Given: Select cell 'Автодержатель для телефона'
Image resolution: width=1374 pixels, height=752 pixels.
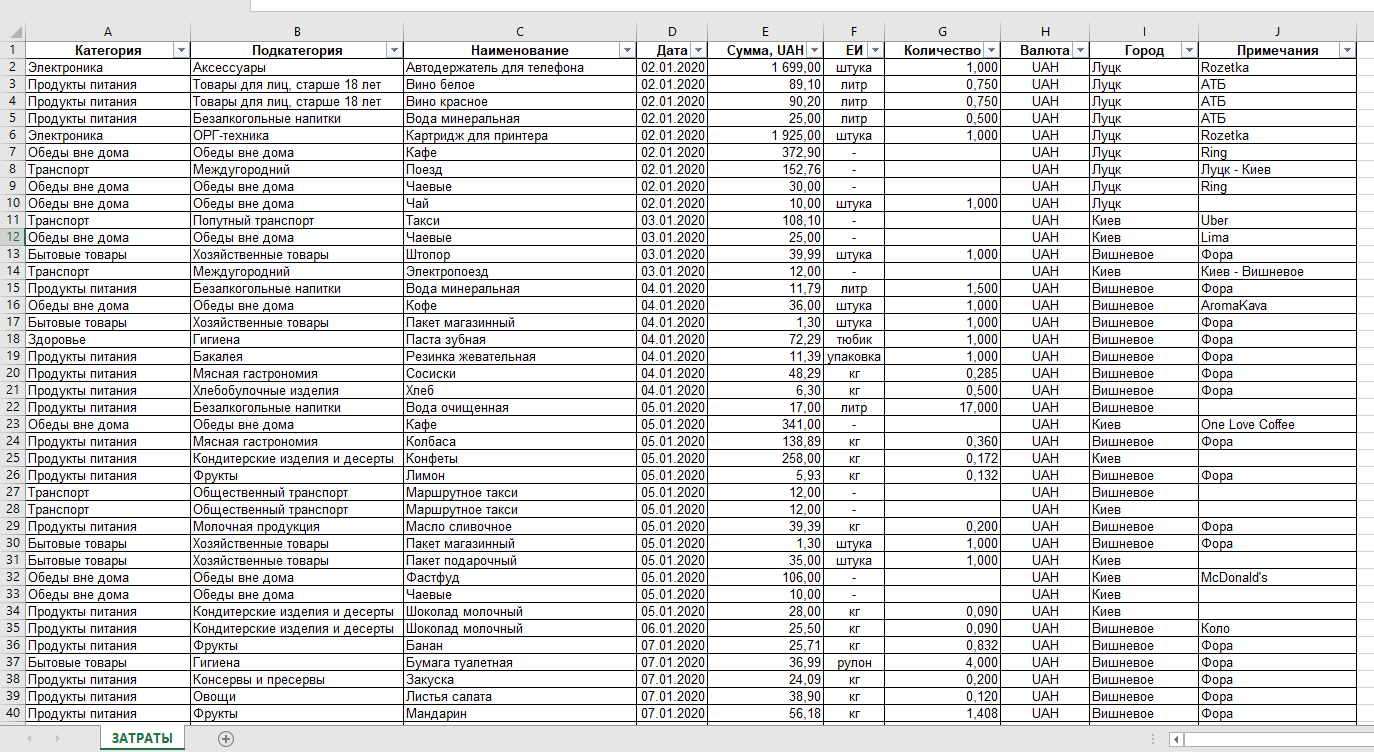Looking at the screenshot, I should [520, 67].
